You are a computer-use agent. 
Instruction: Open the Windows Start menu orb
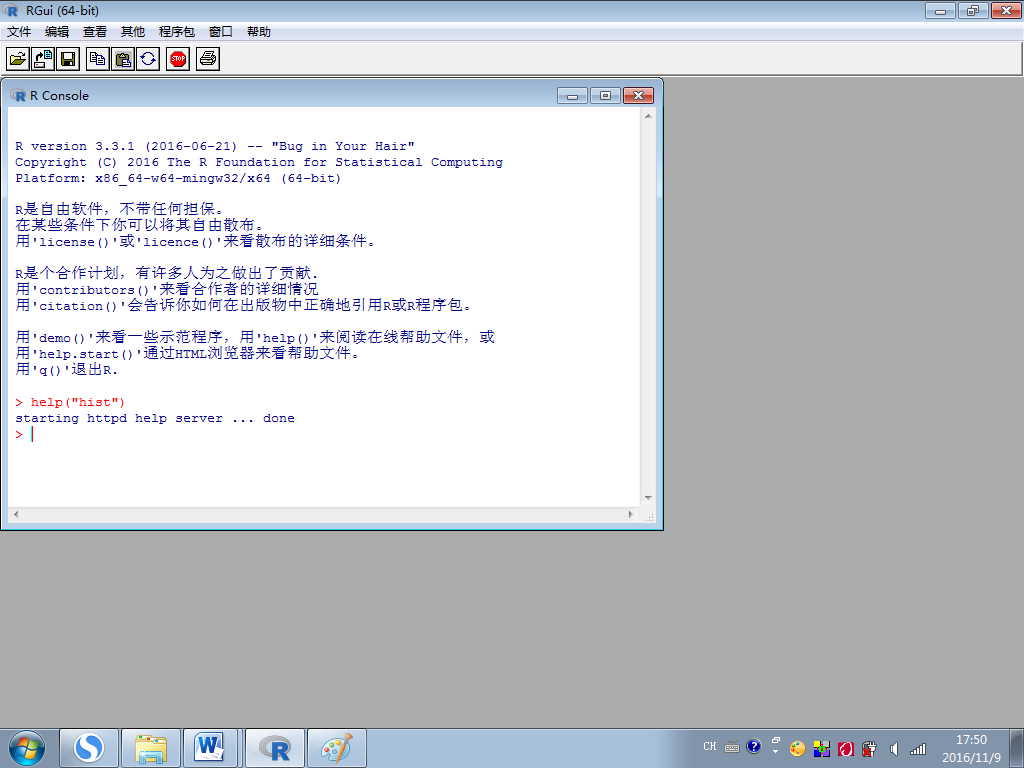click(27, 748)
